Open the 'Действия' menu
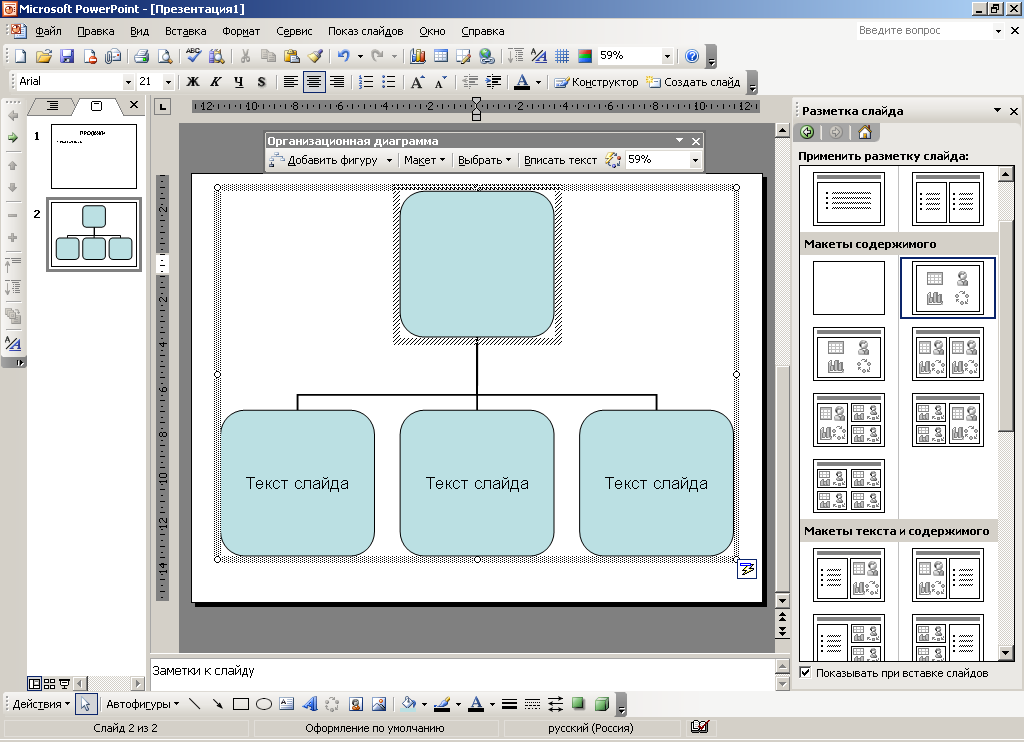The width and height of the screenshot is (1024, 742). pyautogui.click(x=41, y=704)
